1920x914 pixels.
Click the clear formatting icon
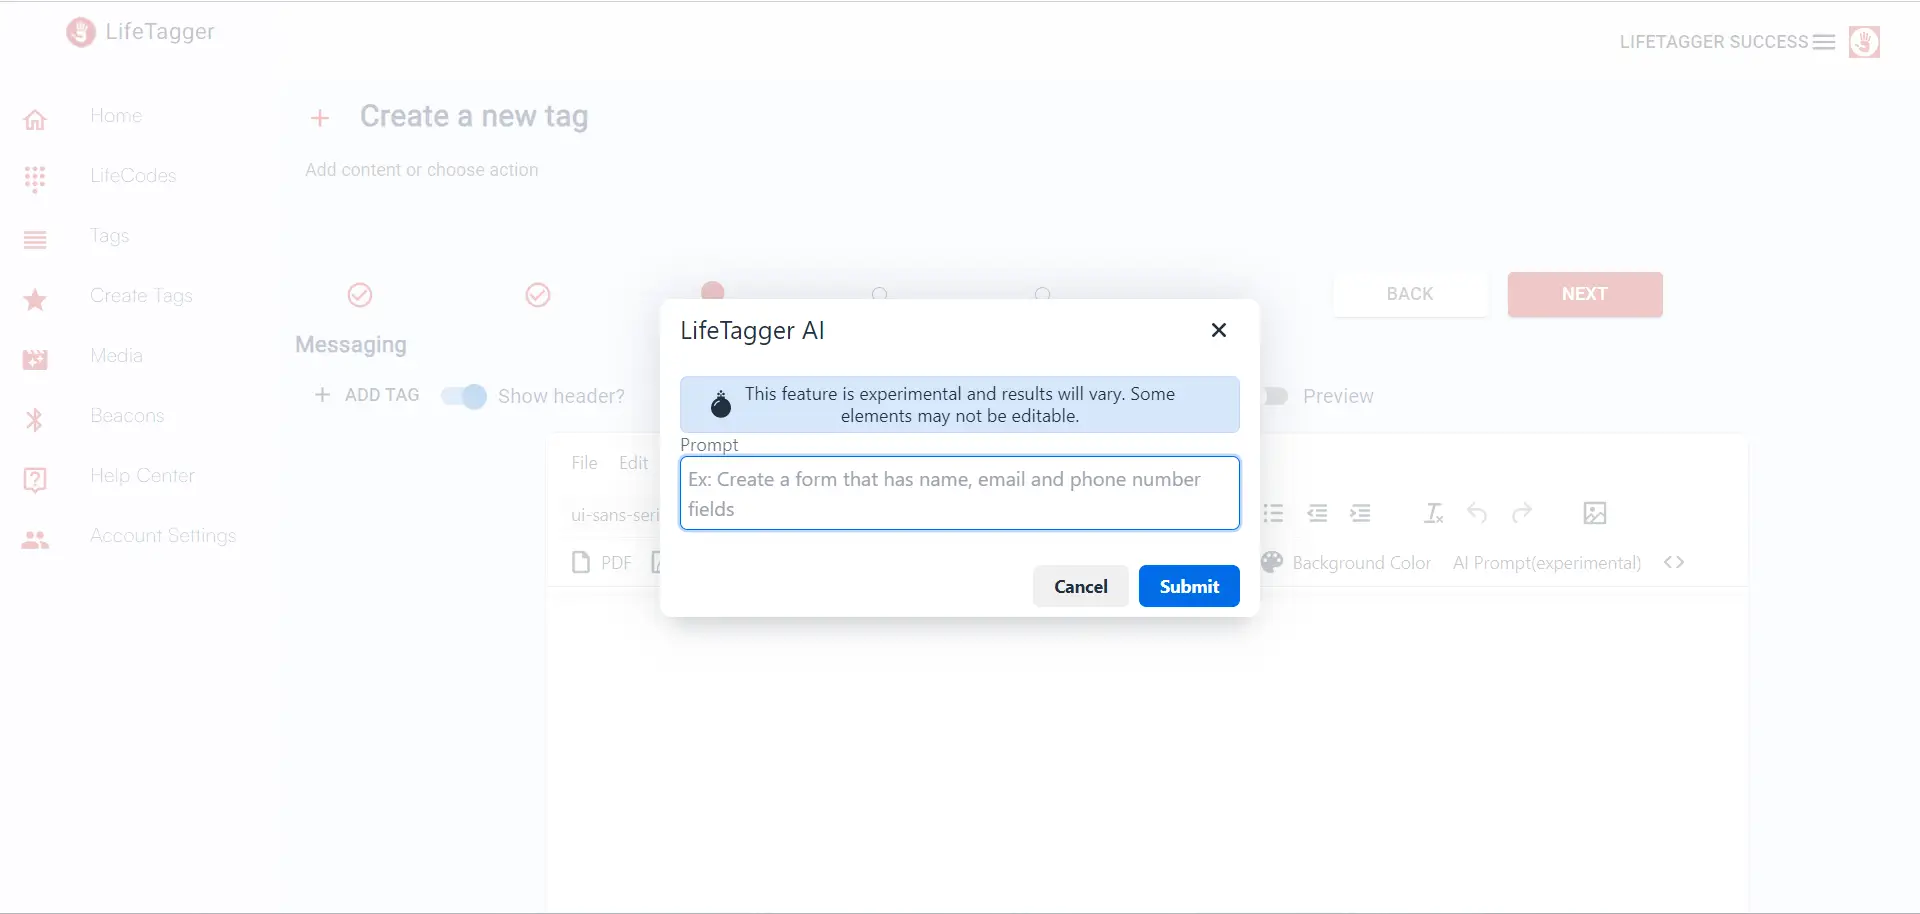(x=1433, y=513)
